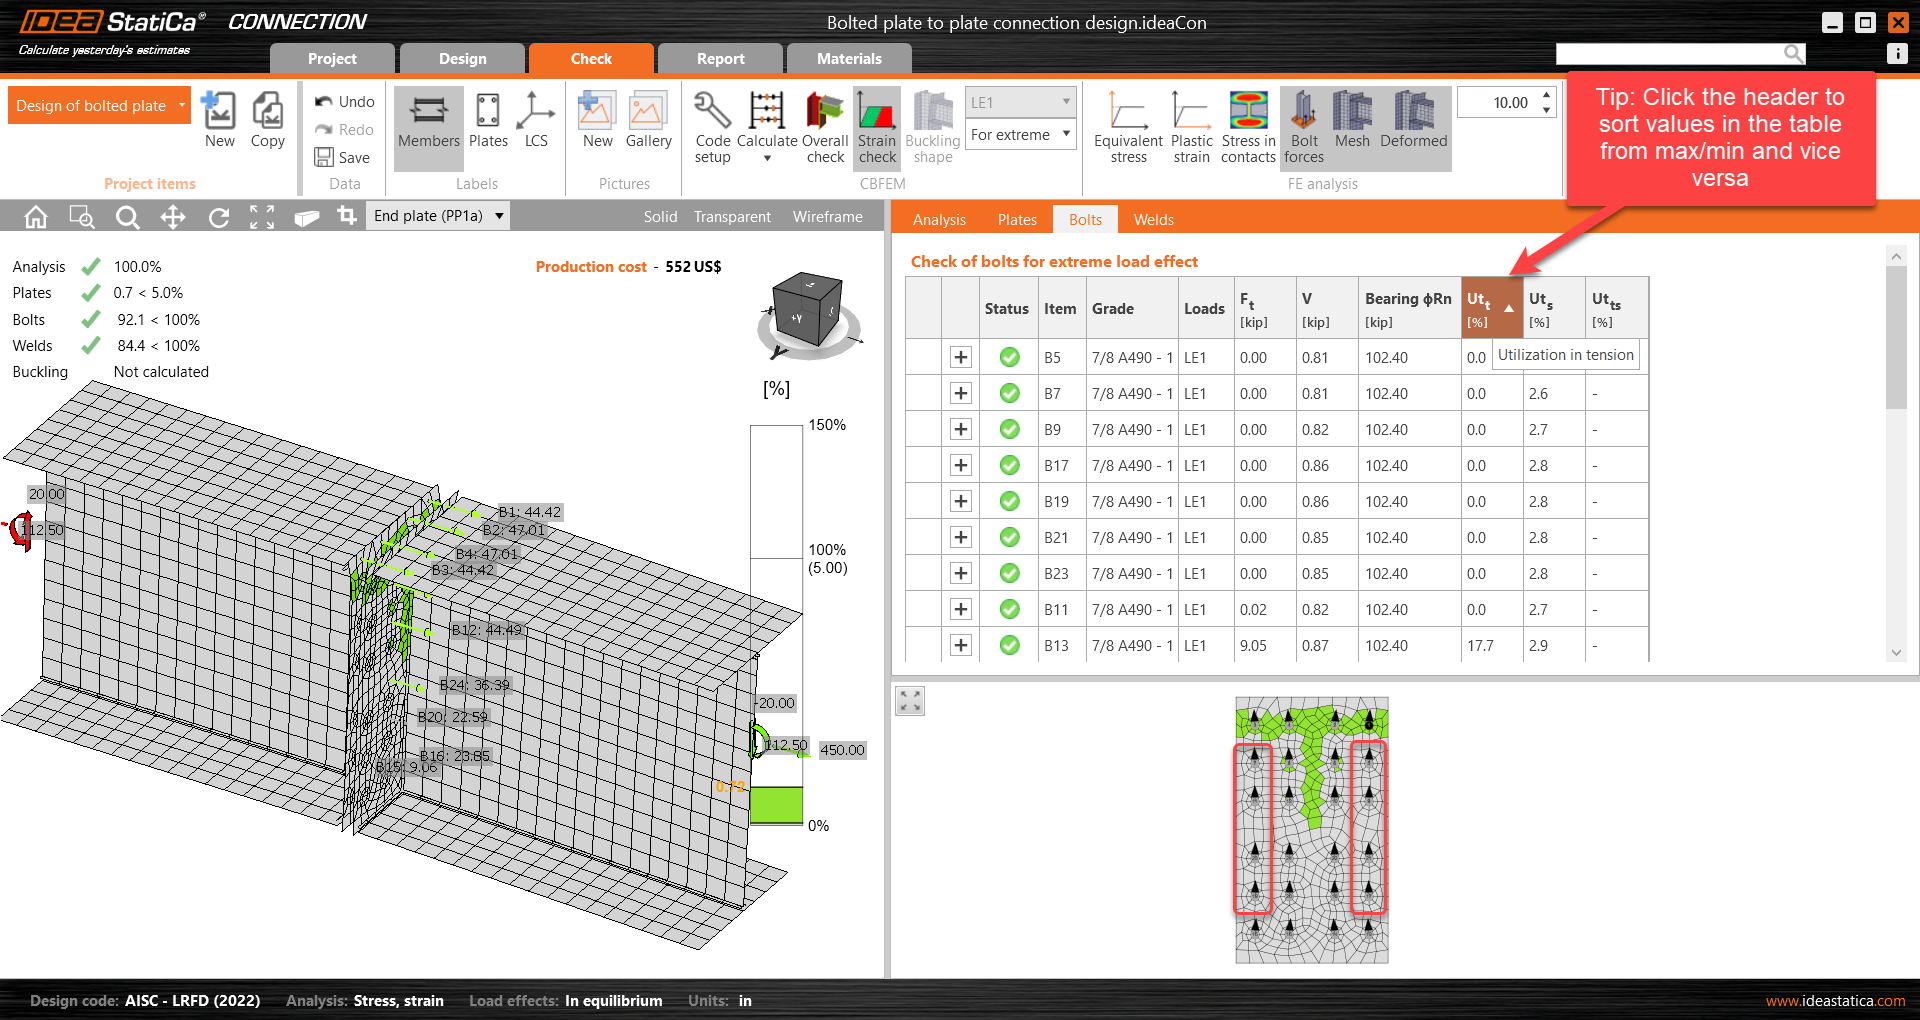Open the Welds results tab
The image size is (1920, 1020).
point(1152,219)
